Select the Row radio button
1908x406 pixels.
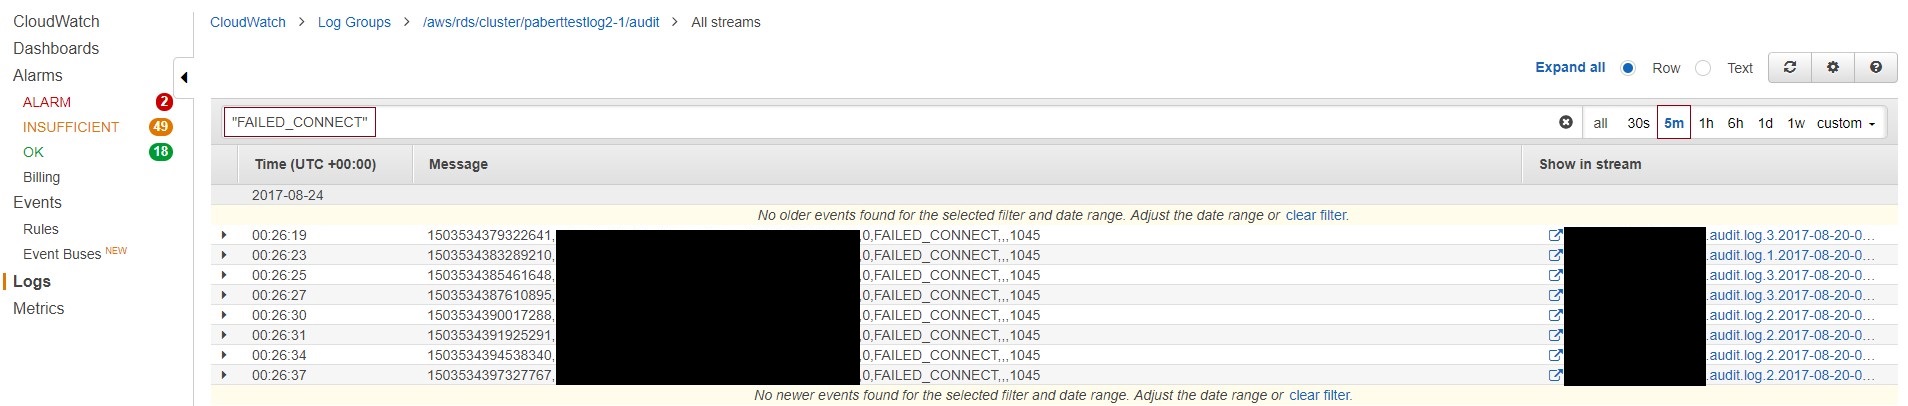[x=1628, y=68]
